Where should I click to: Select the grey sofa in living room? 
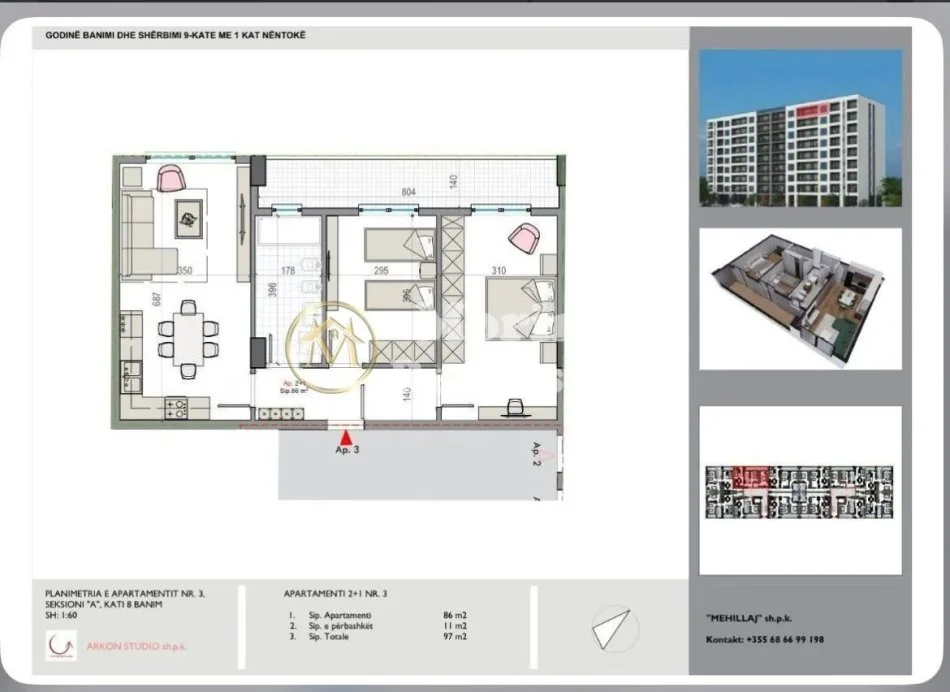click(x=140, y=233)
